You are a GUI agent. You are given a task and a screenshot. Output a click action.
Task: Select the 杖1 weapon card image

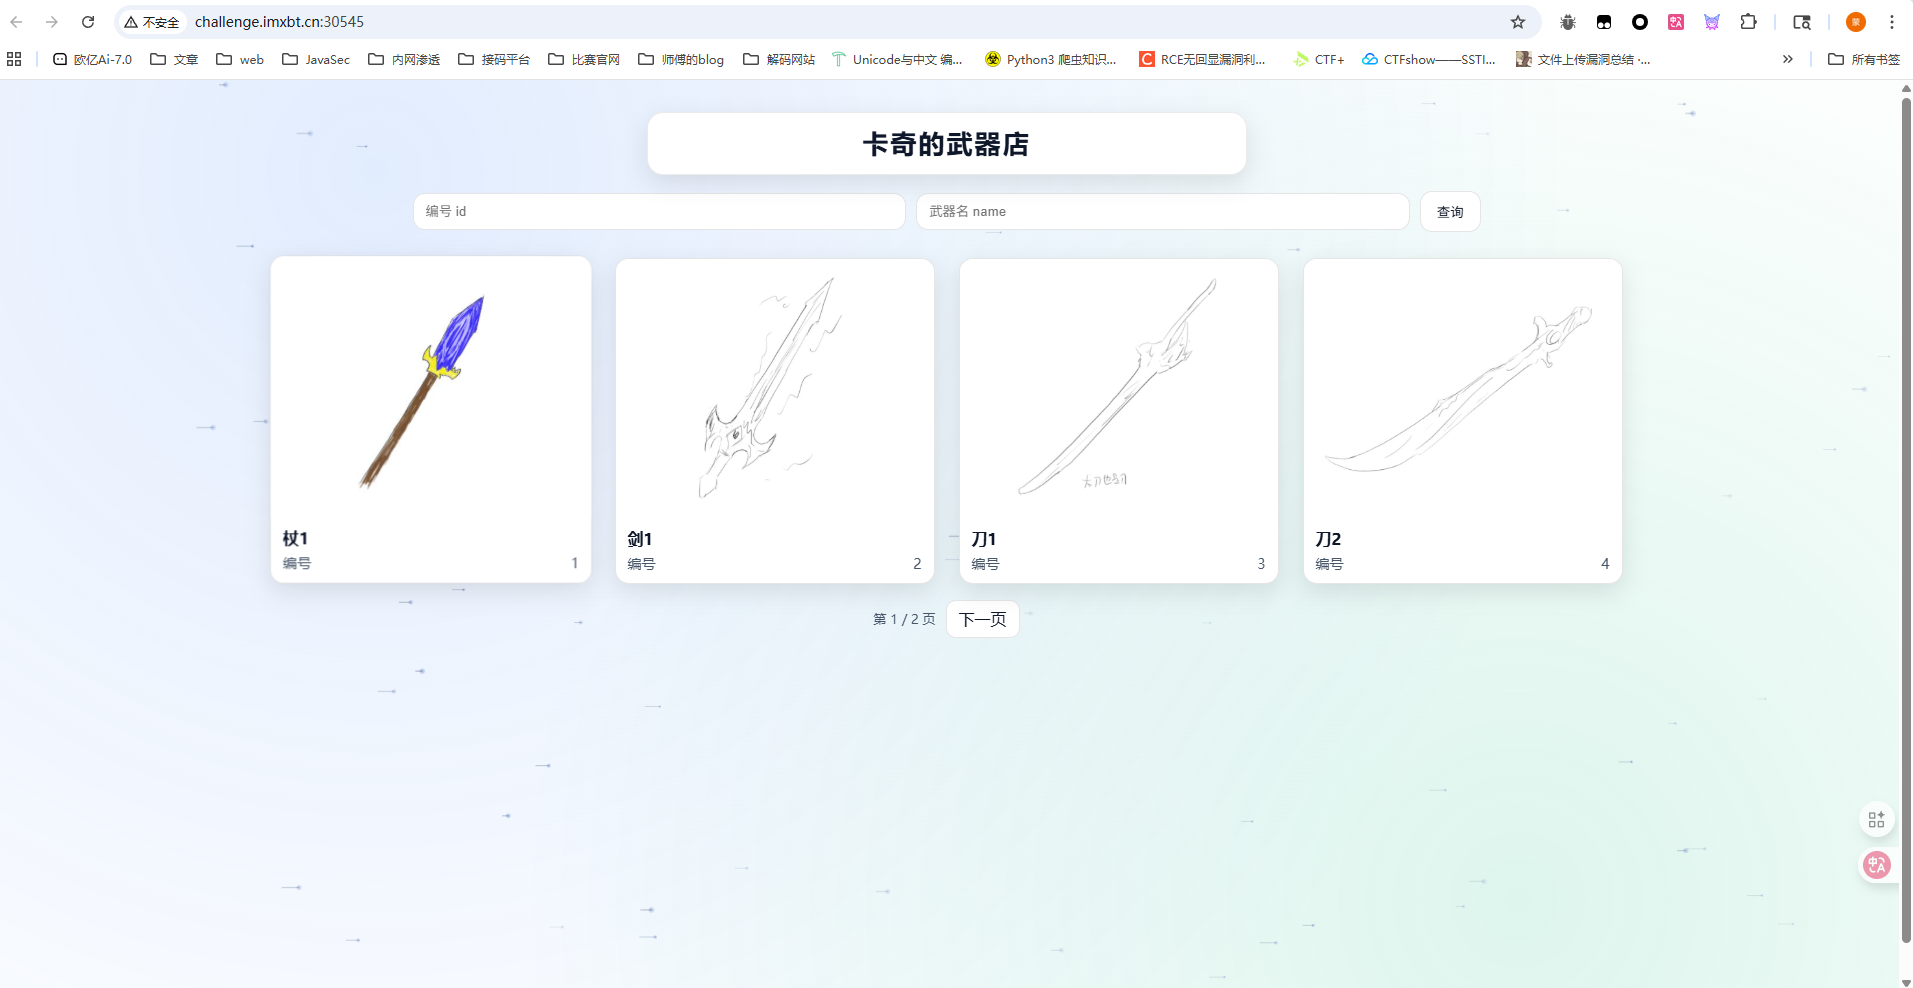(430, 390)
